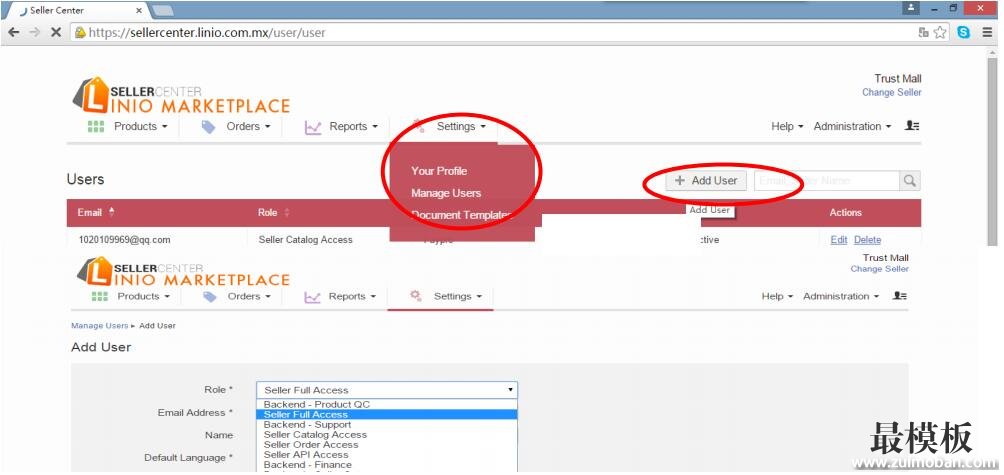
Task: Click the upper Linio Marketplace logo
Action: pyautogui.click(x=182, y=95)
